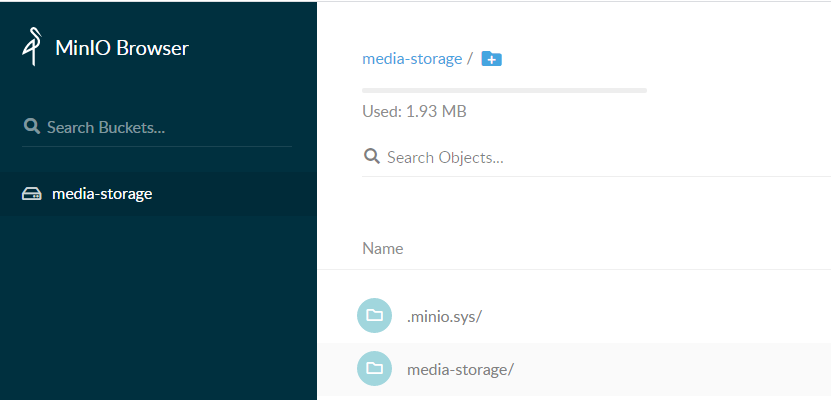Click the magnifier icon beside Search Buckets
This screenshot has height=400, width=831.
tap(32, 126)
